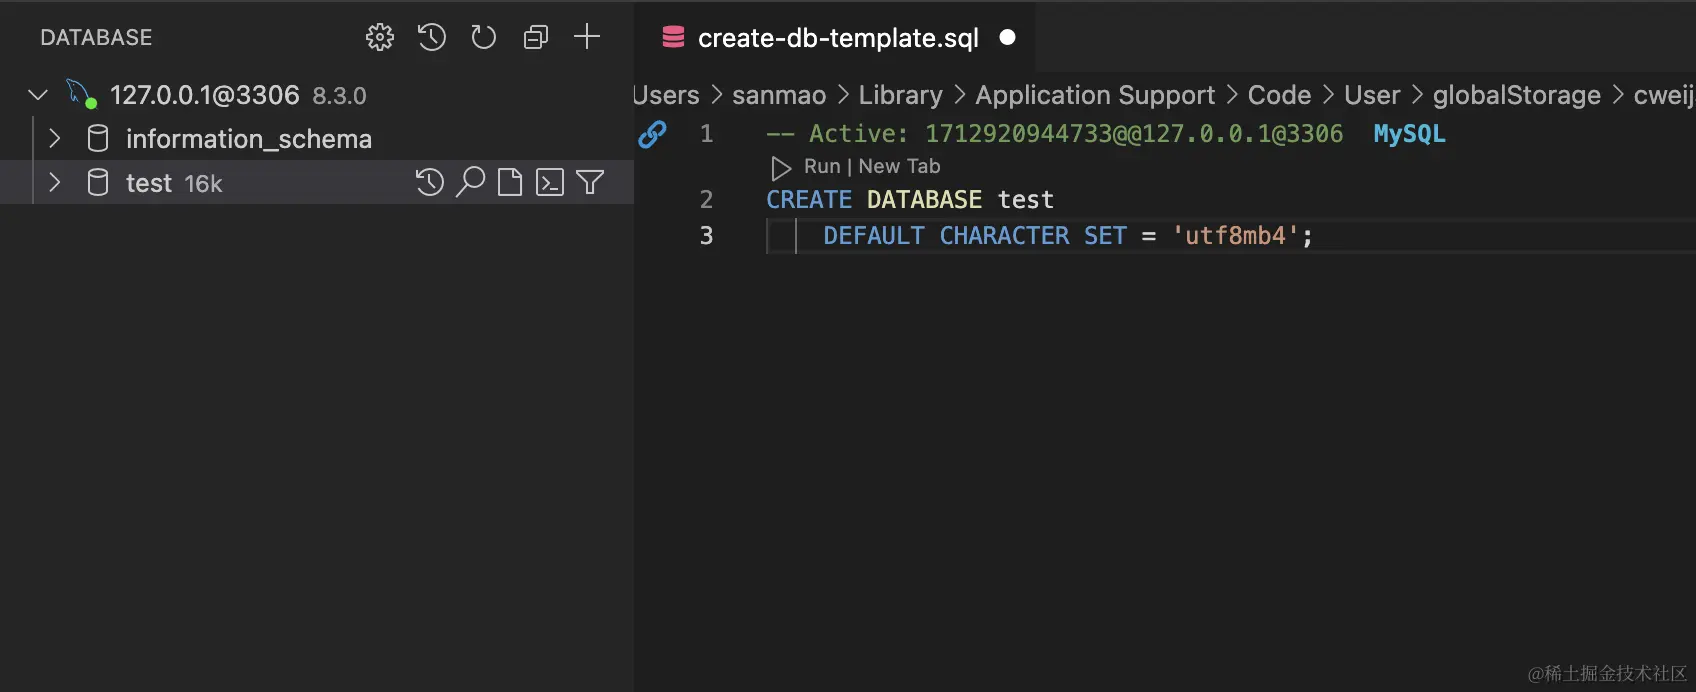Select Application Support in breadcrumb path
The width and height of the screenshot is (1696, 692).
[1095, 95]
